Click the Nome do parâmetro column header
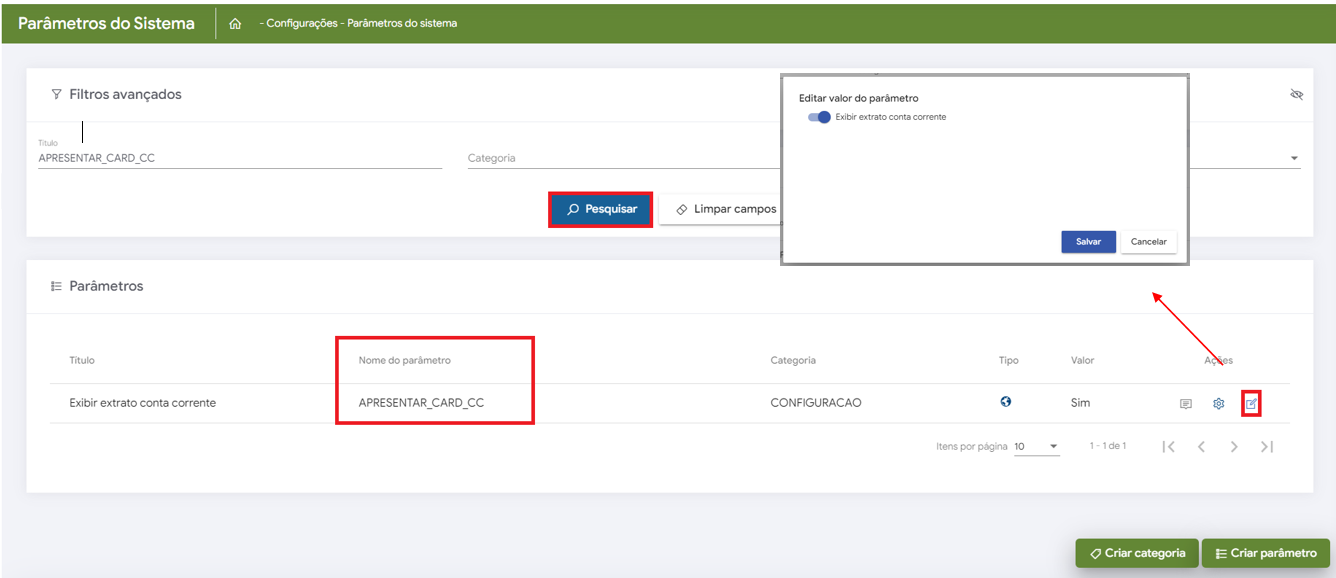 click(x=405, y=360)
